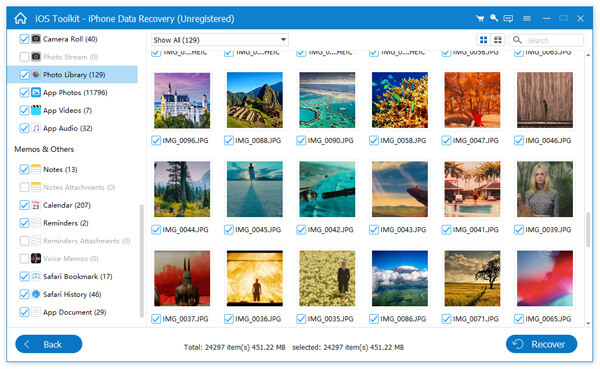
Task: Uncheck the Safari History checkbox
Action: tap(24, 294)
